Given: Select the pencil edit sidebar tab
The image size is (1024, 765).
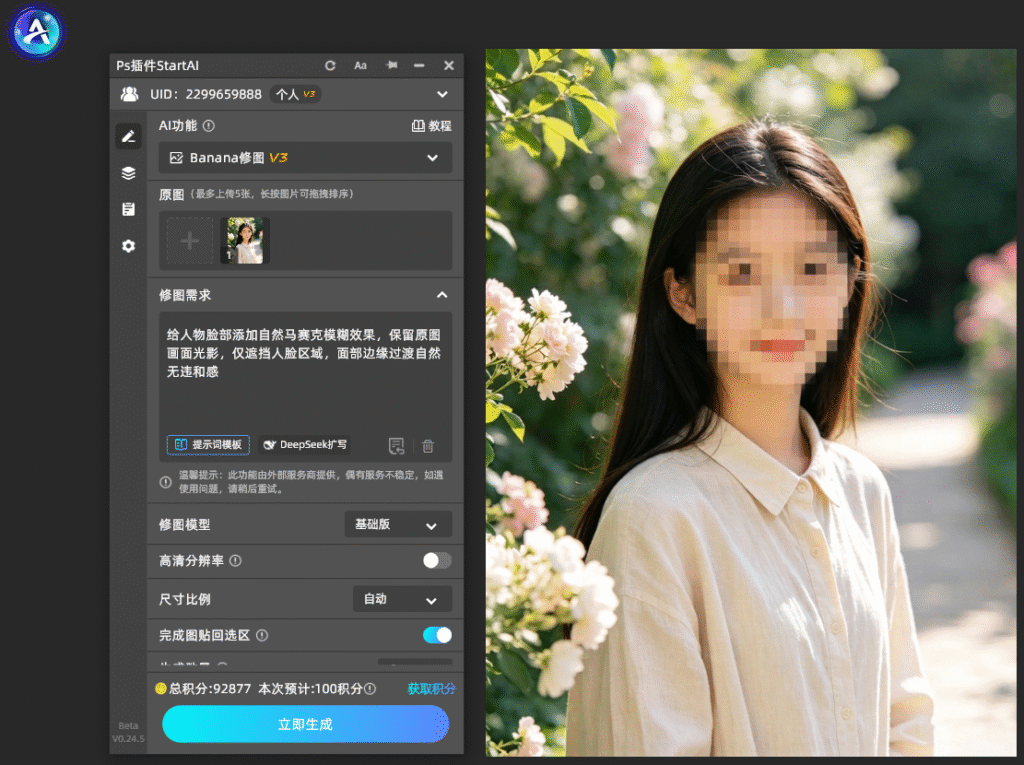Looking at the screenshot, I should pos(129,136).
